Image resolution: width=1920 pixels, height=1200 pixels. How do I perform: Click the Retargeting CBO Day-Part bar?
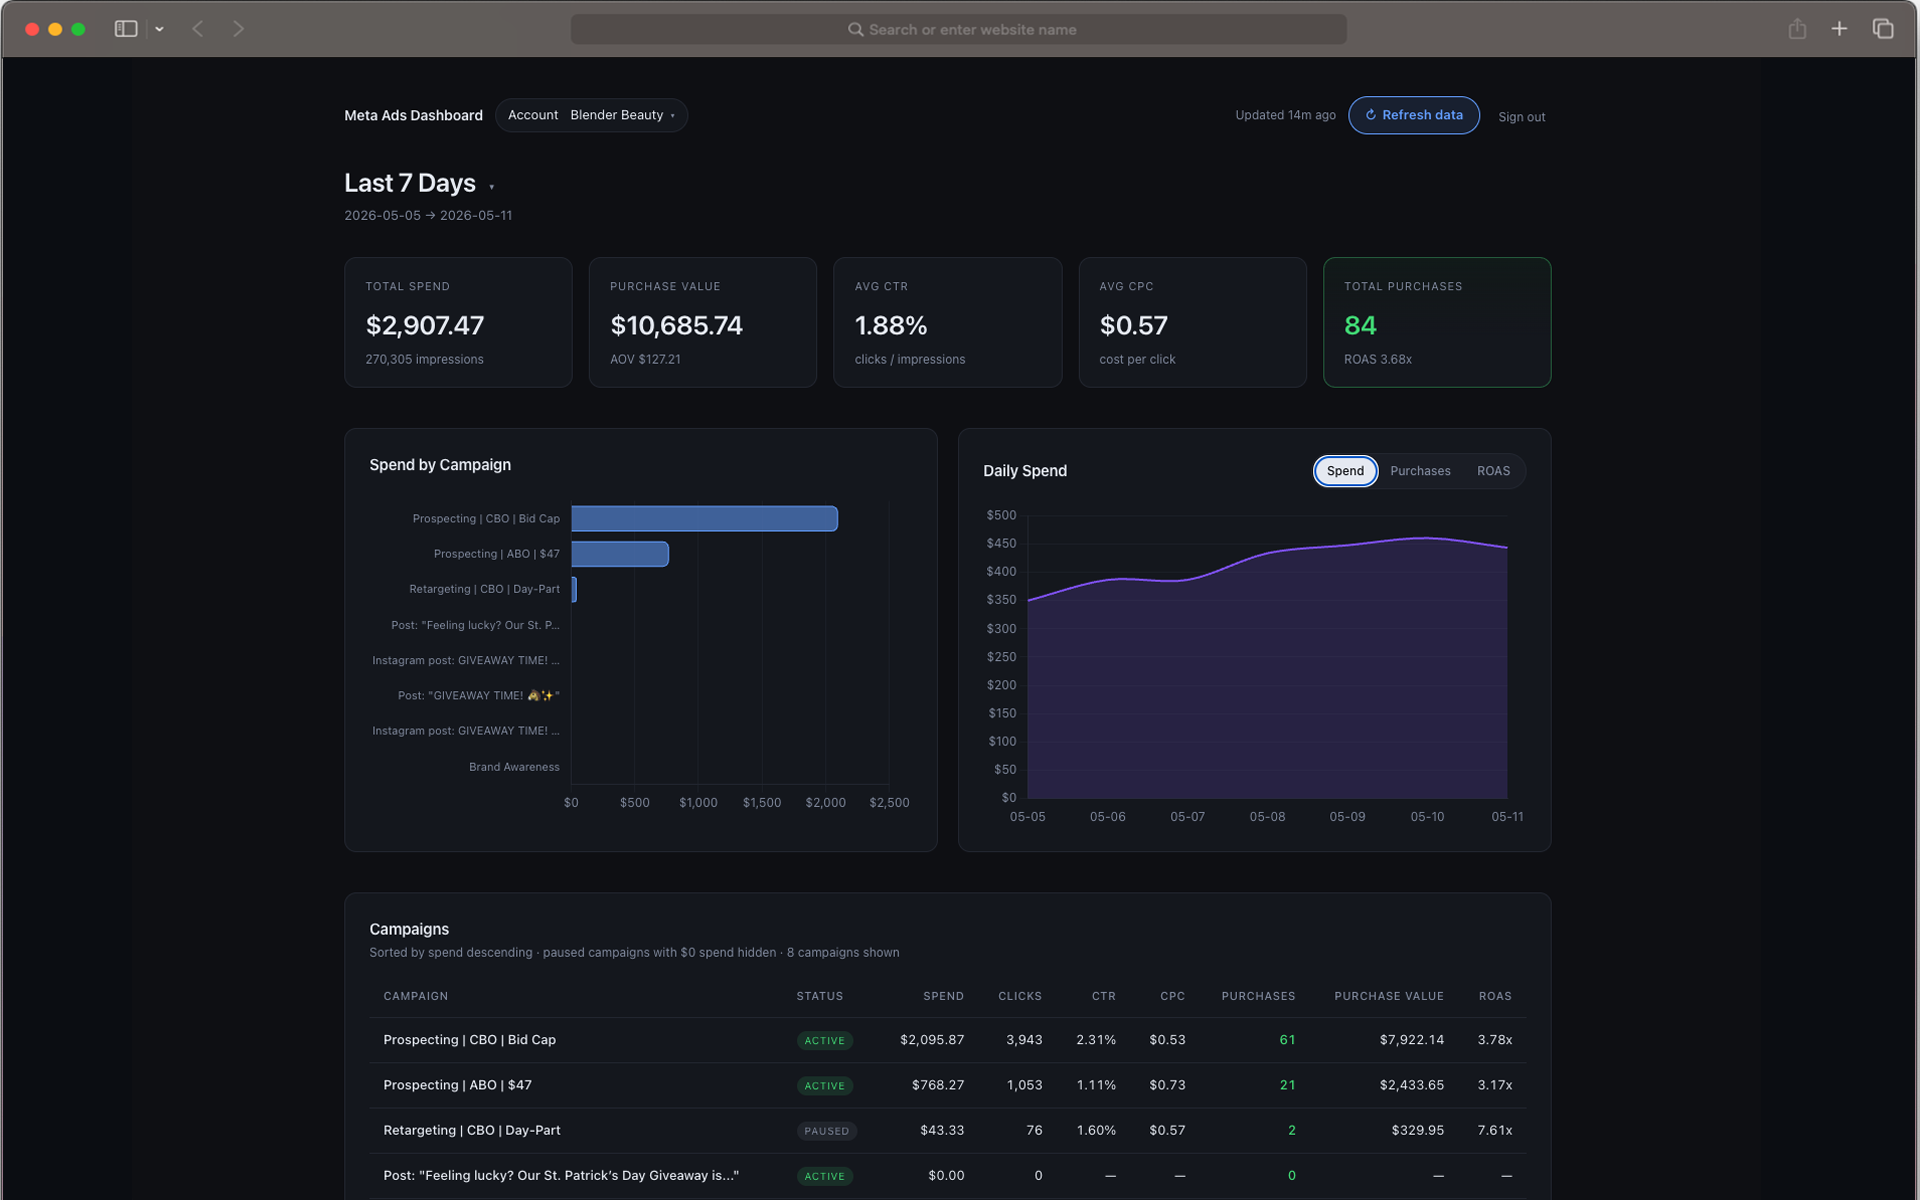click(574, 589)
